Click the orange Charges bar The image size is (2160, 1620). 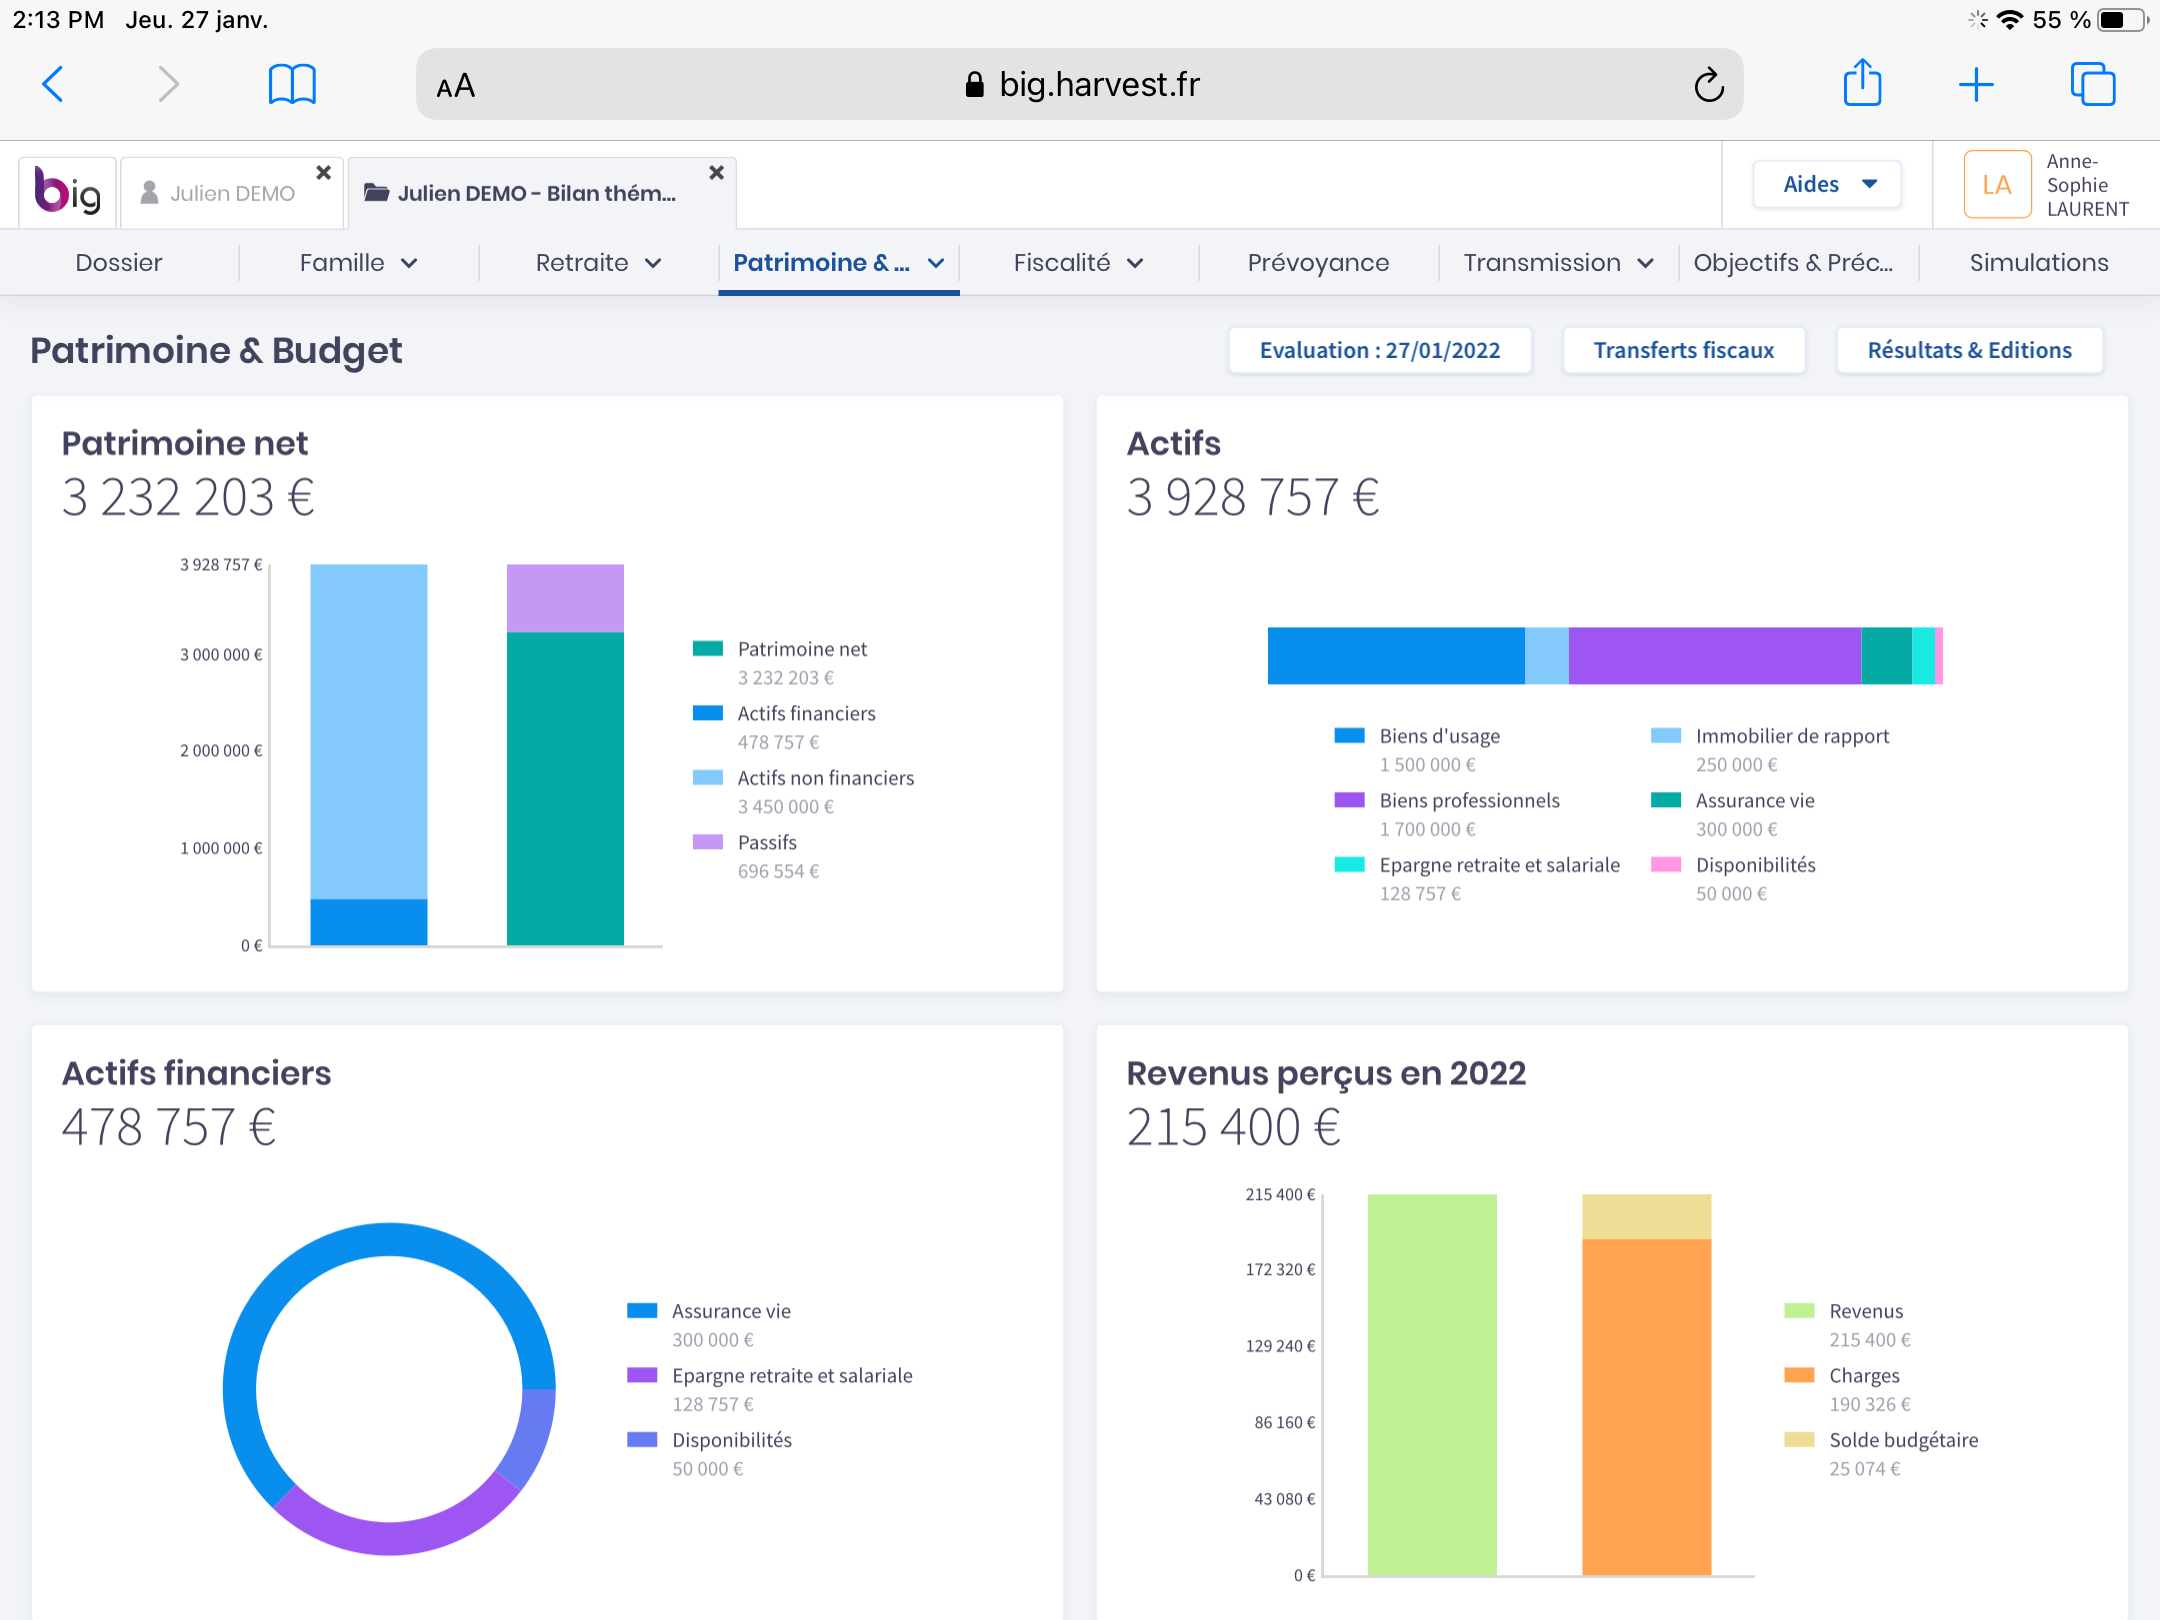[x=1646, y=1407]
